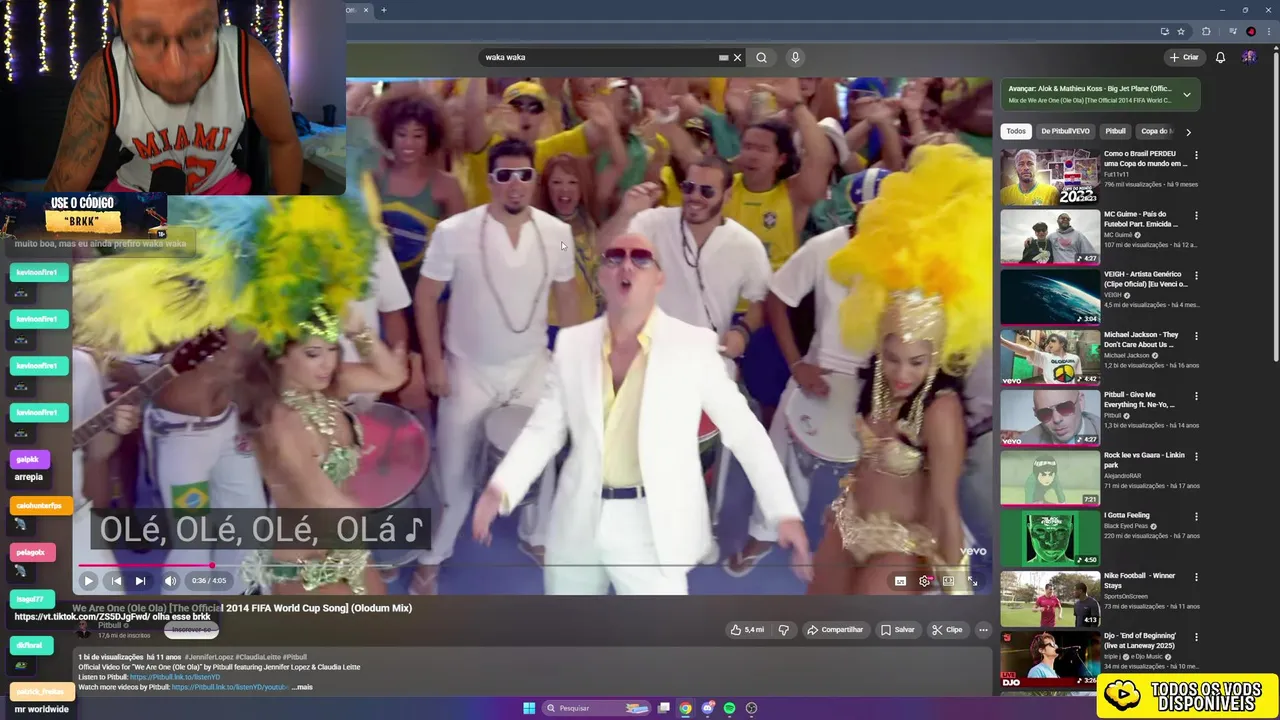Click the #JenniferLopez hashtag

(208, 657)
